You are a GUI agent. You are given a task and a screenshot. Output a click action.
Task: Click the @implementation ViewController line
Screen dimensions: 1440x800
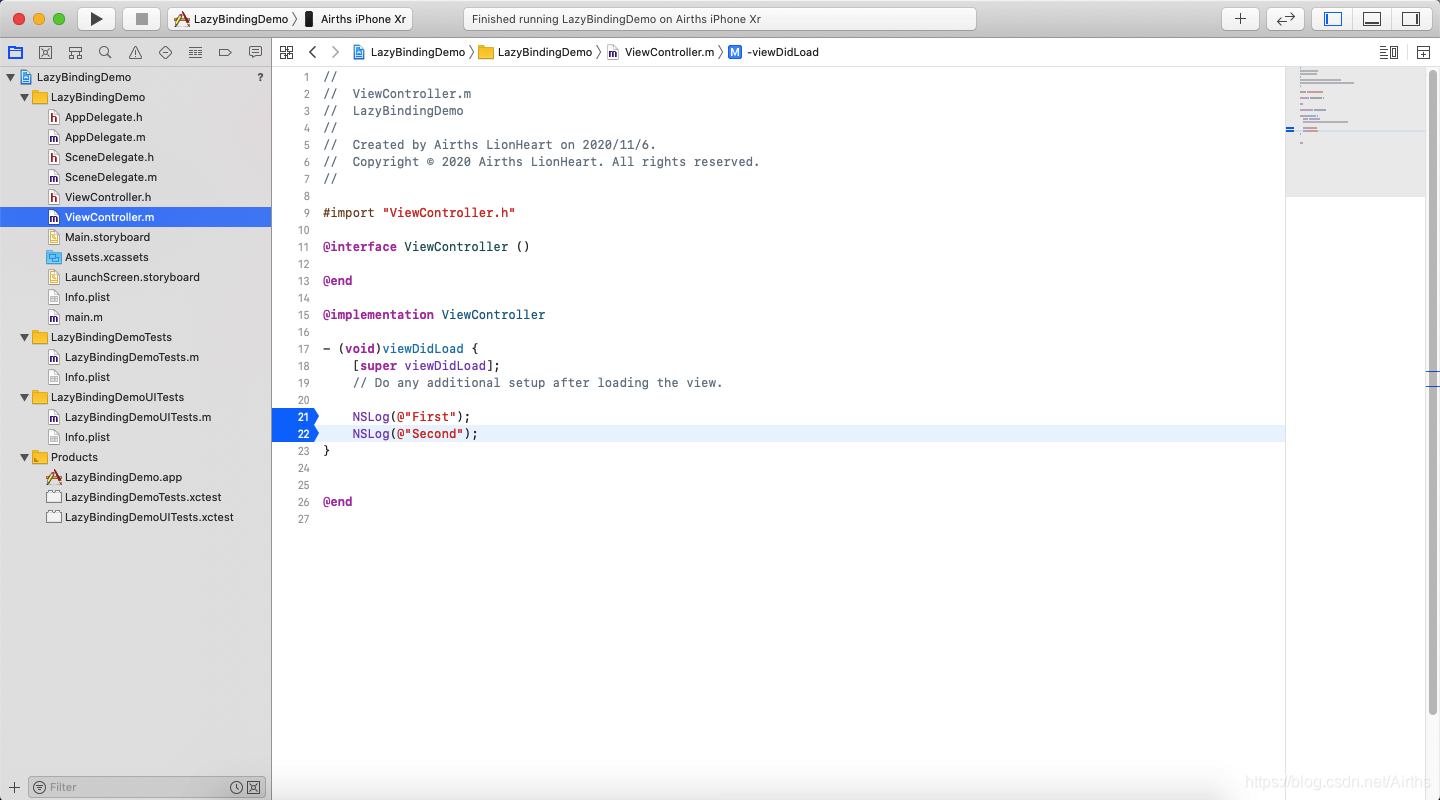click(434, 315)
